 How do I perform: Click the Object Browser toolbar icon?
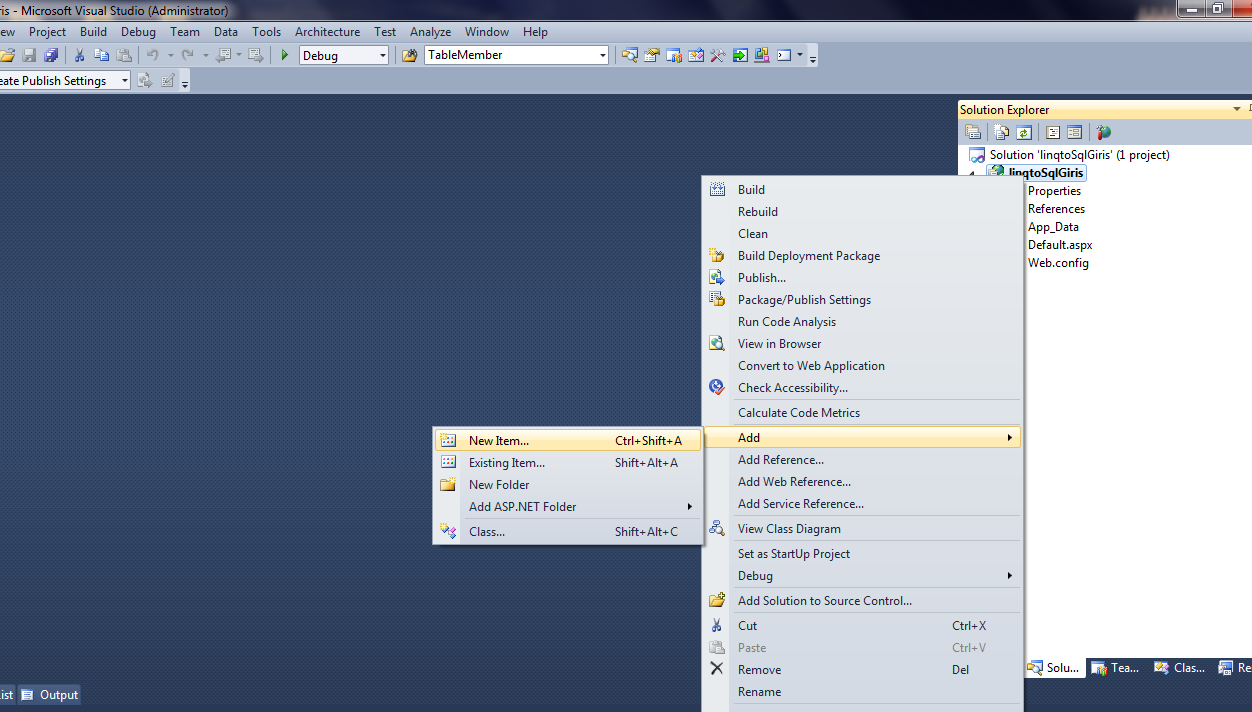(x=695, y=55)
